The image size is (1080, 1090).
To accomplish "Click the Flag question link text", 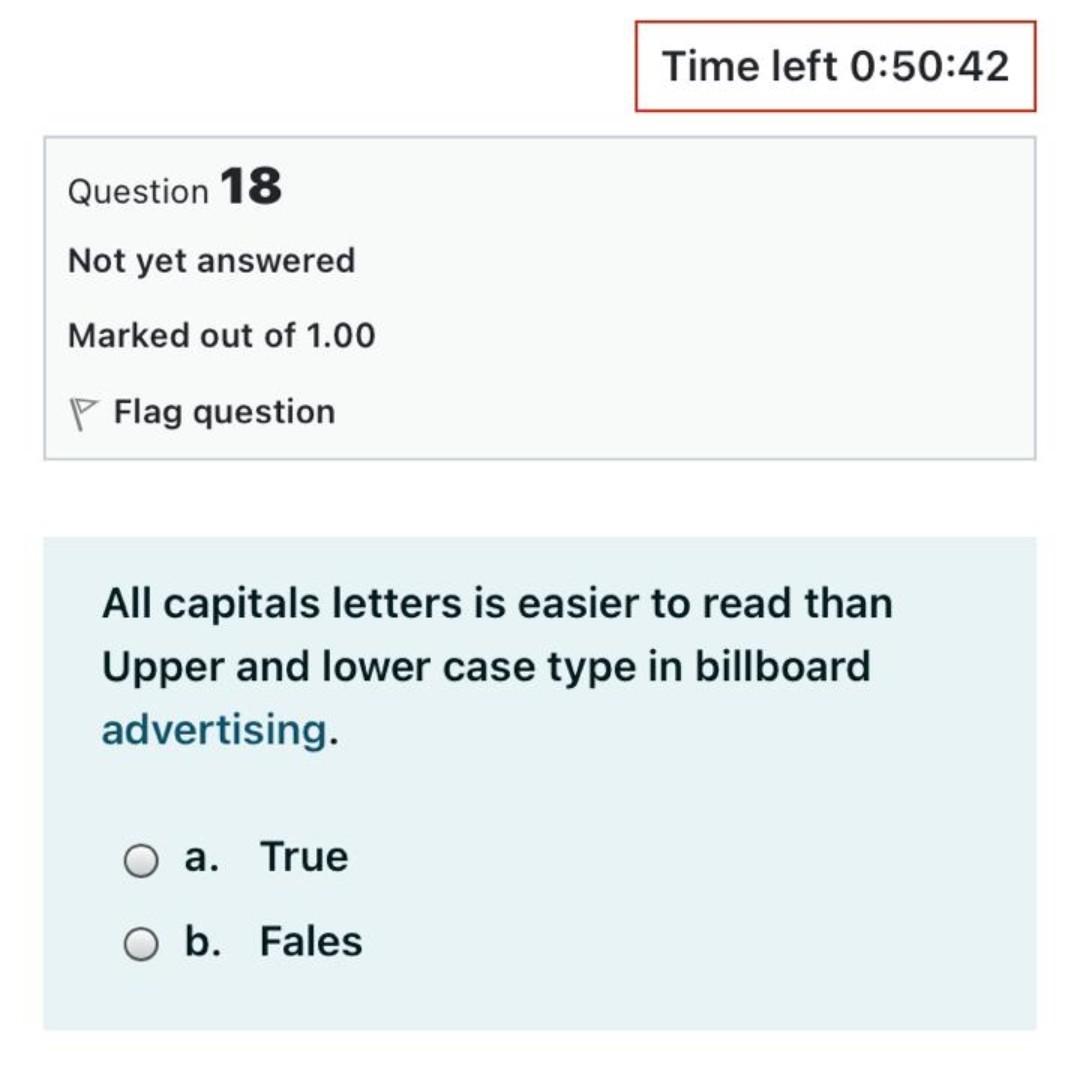I will click(x=224, y=411).
